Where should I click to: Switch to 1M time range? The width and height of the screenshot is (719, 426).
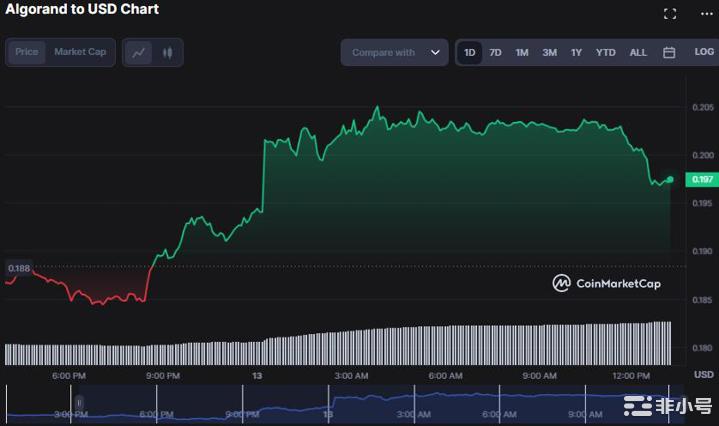coord(522,53)
